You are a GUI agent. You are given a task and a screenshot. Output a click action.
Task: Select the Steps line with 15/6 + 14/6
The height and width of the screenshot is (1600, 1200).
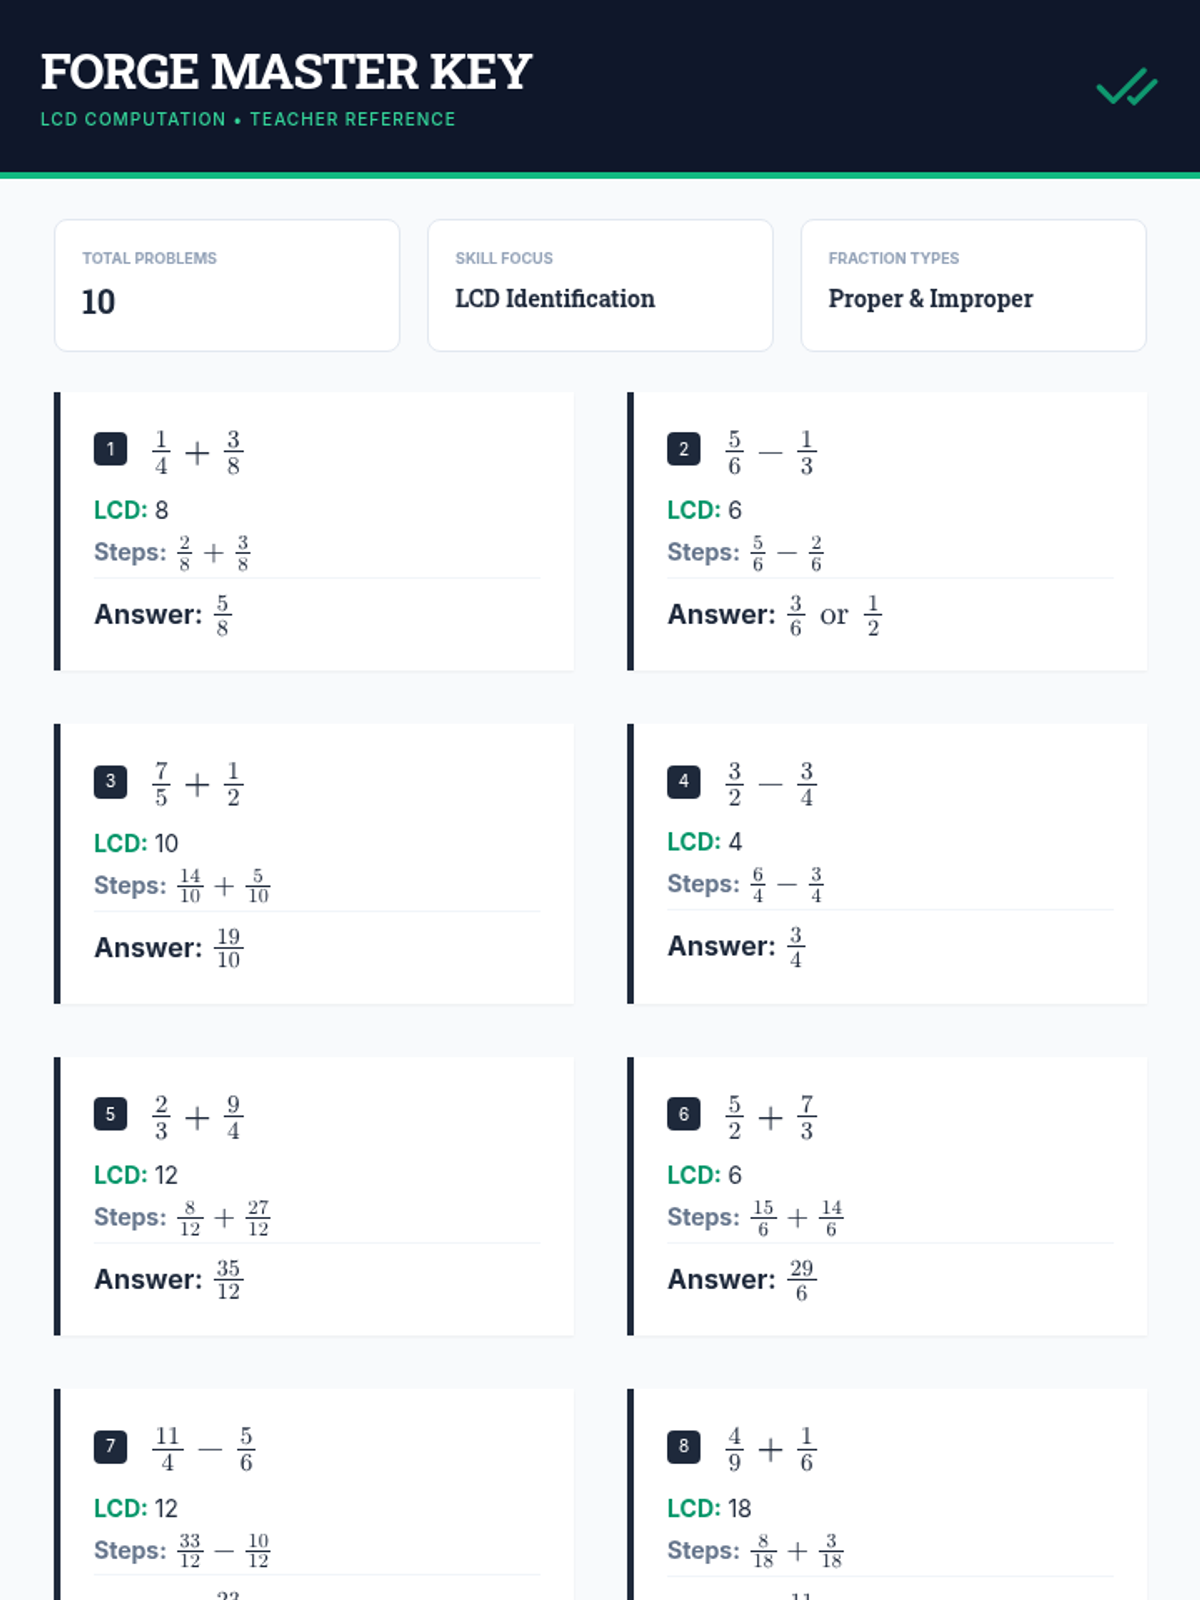755,1217
